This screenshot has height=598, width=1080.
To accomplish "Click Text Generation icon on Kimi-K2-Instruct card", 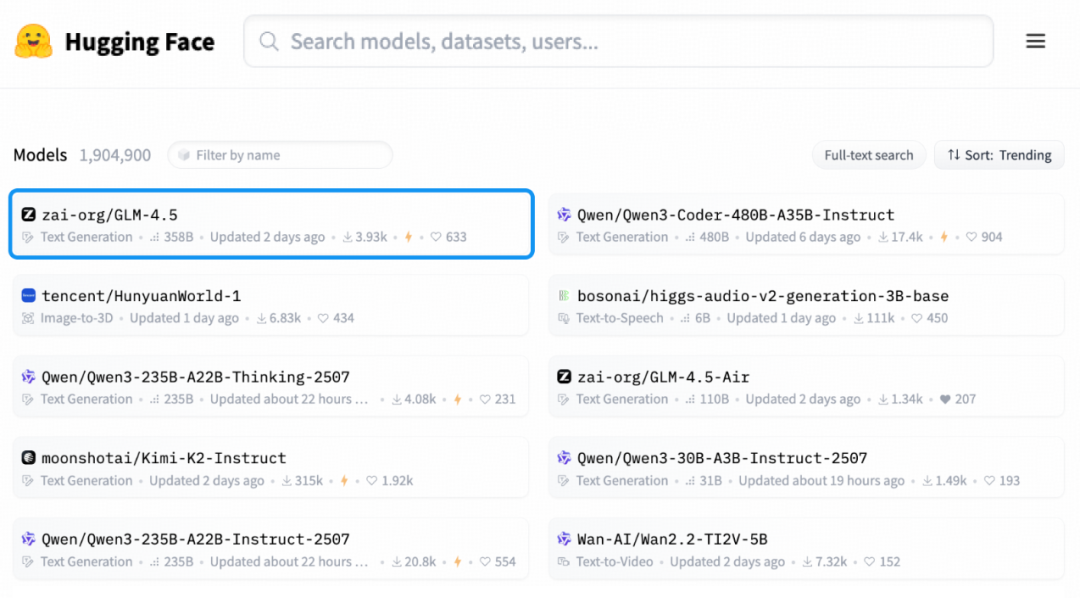I will click(28, 480).
